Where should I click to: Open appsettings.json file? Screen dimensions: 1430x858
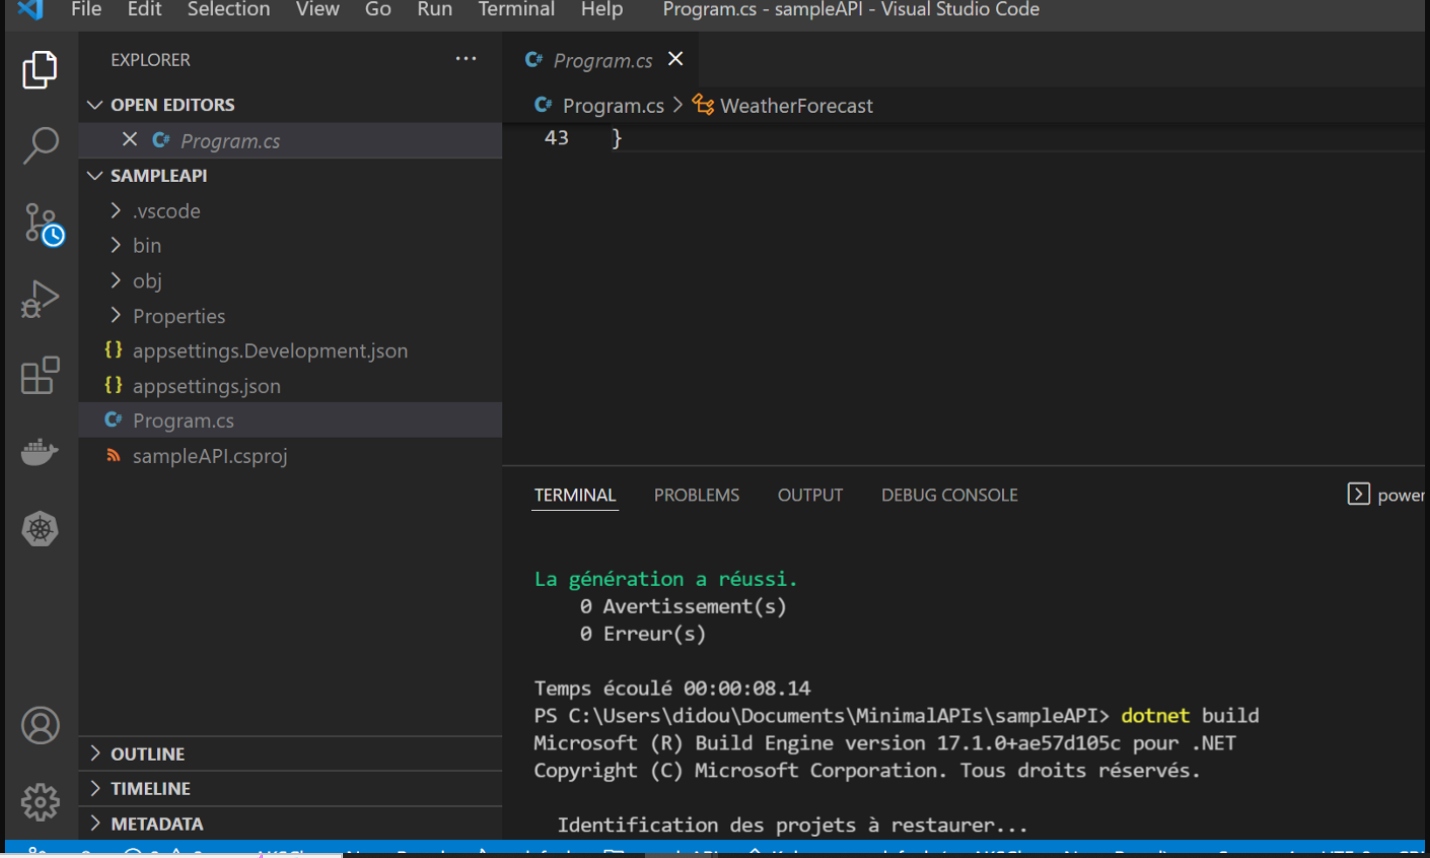click(206, 386)
